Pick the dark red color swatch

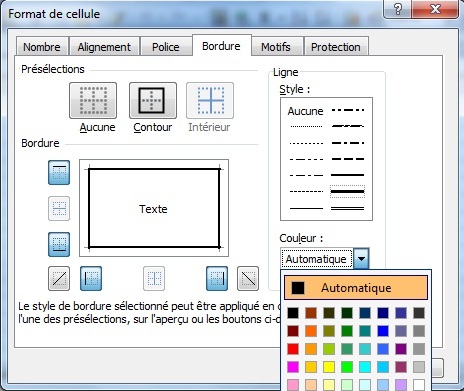pyautogui.click(x=293, y=331)
